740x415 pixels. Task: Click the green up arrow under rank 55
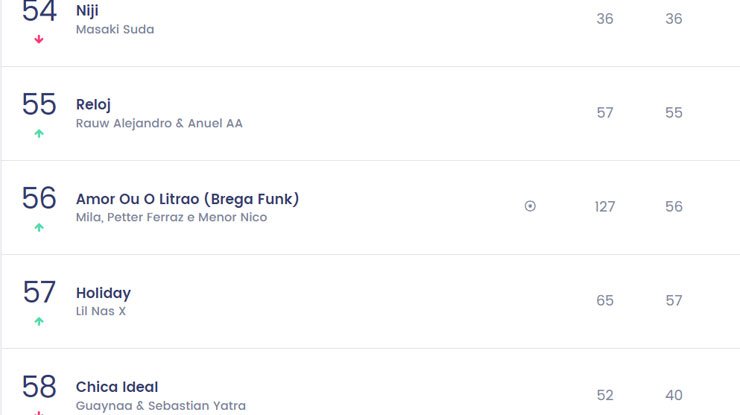[x=39, y=134]
